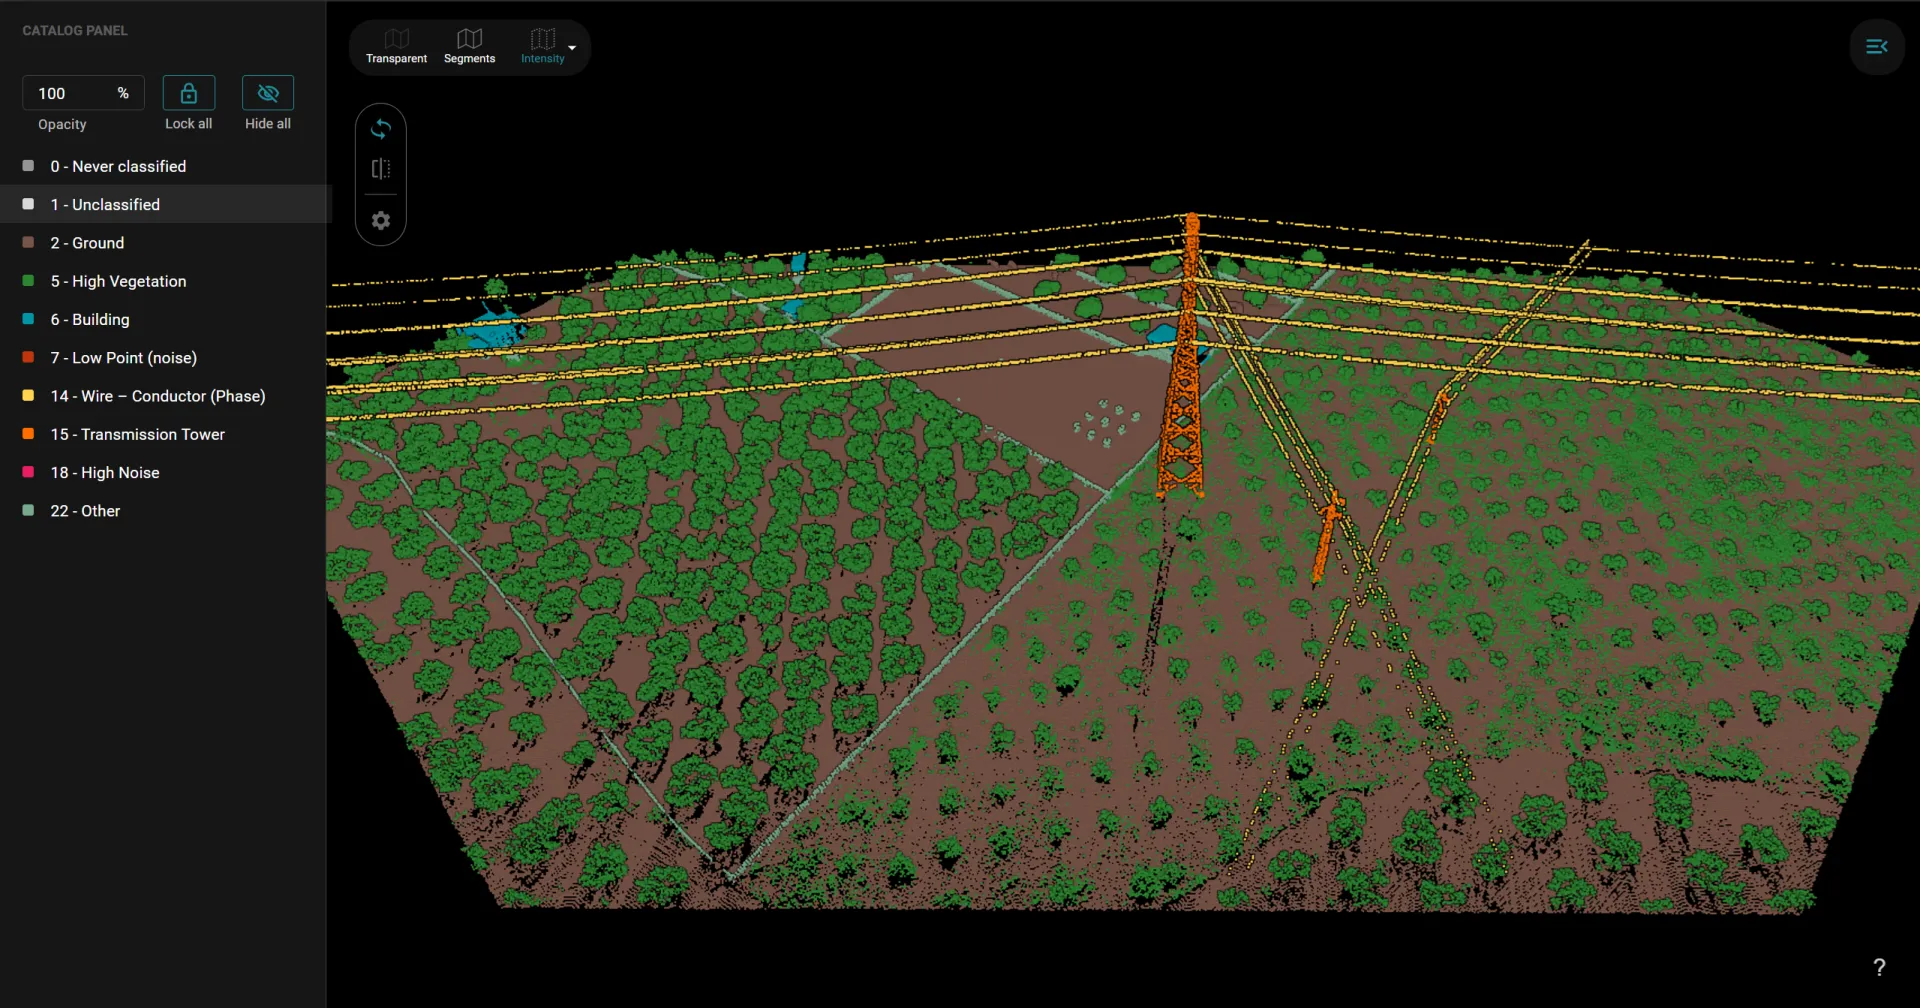This screenshot has width=1920, height=1008.
Task: Toggle the checkbox beside 7 - Low Point (noise)
Action: [27, 356]
